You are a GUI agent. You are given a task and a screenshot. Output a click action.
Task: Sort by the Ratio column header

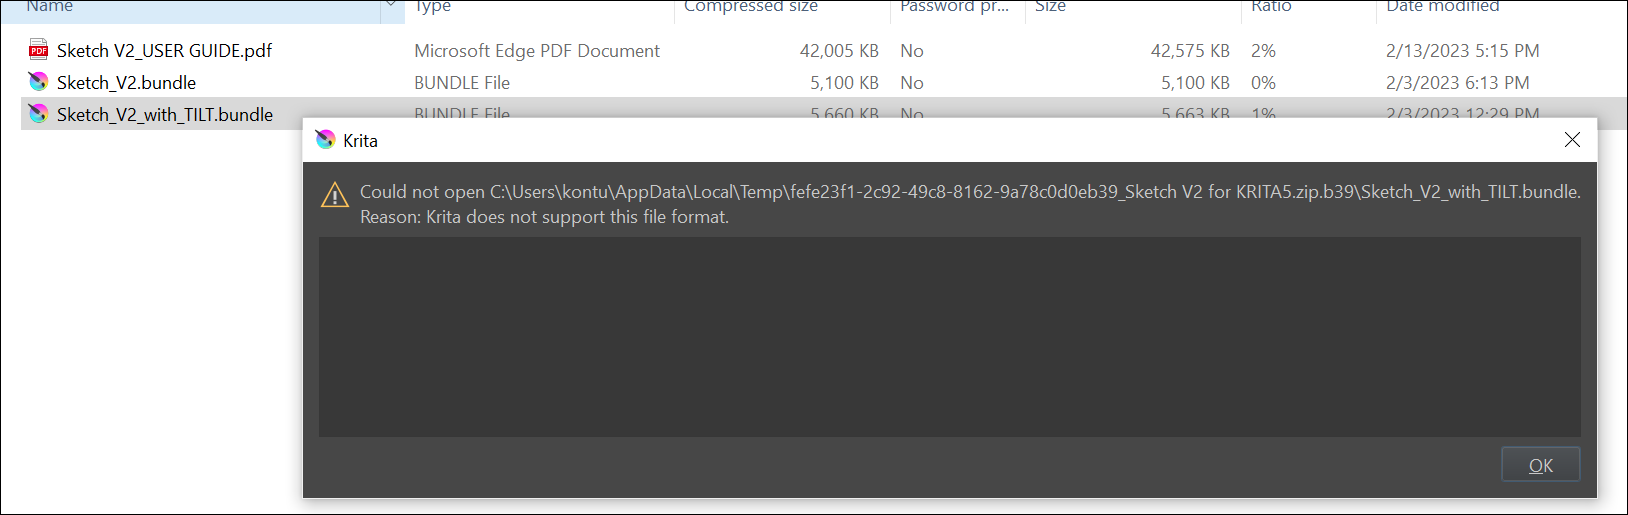click(1271, 7)
